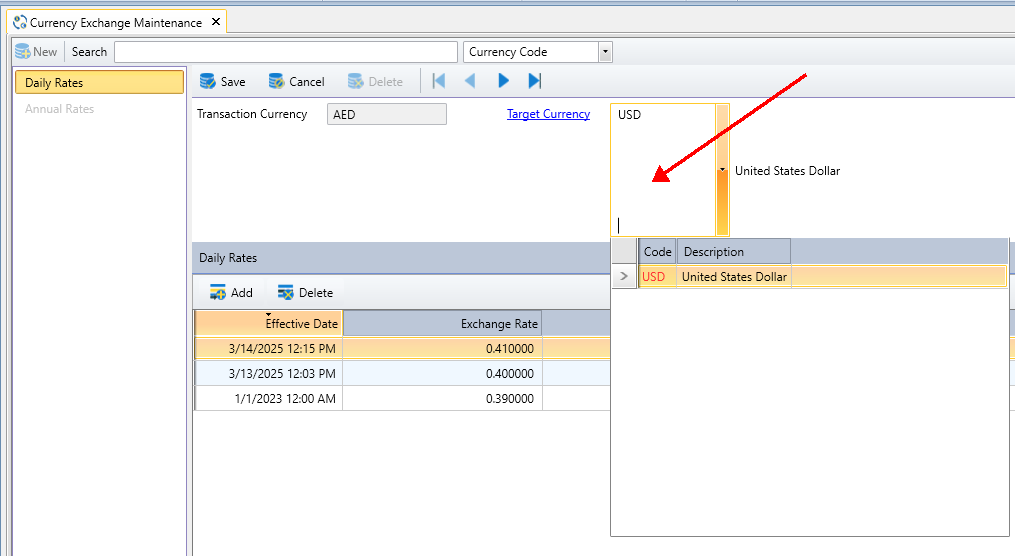This screenshot has height=556, width=1015.
Task: Open the Currency Code search dropdown
Action: tap(605, 52)
